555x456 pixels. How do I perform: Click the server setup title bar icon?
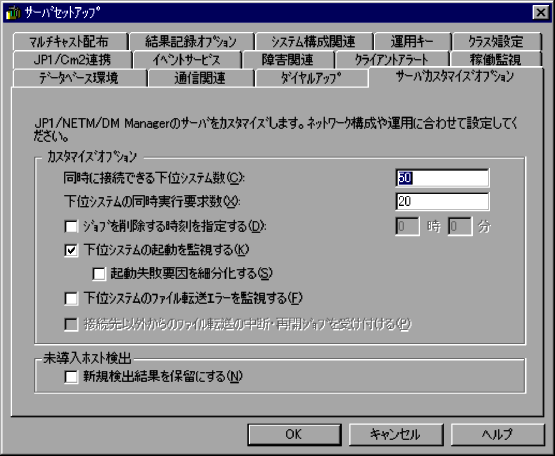coord(13,12)
